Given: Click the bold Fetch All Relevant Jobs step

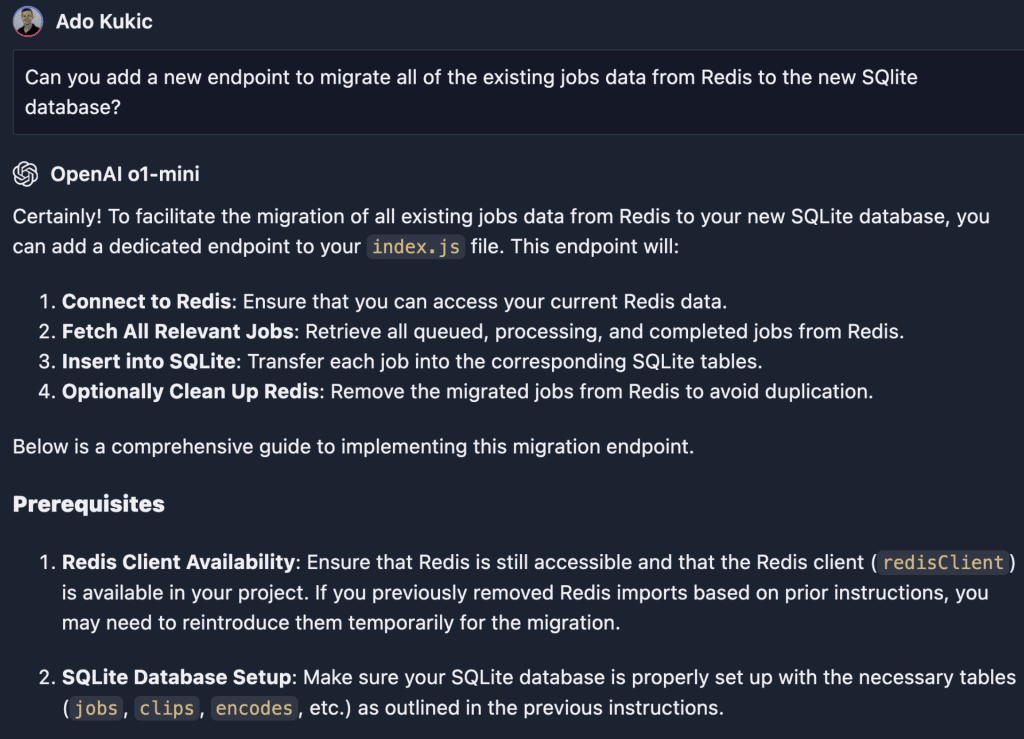Looking at the screenshot, I should coord(179,331).
